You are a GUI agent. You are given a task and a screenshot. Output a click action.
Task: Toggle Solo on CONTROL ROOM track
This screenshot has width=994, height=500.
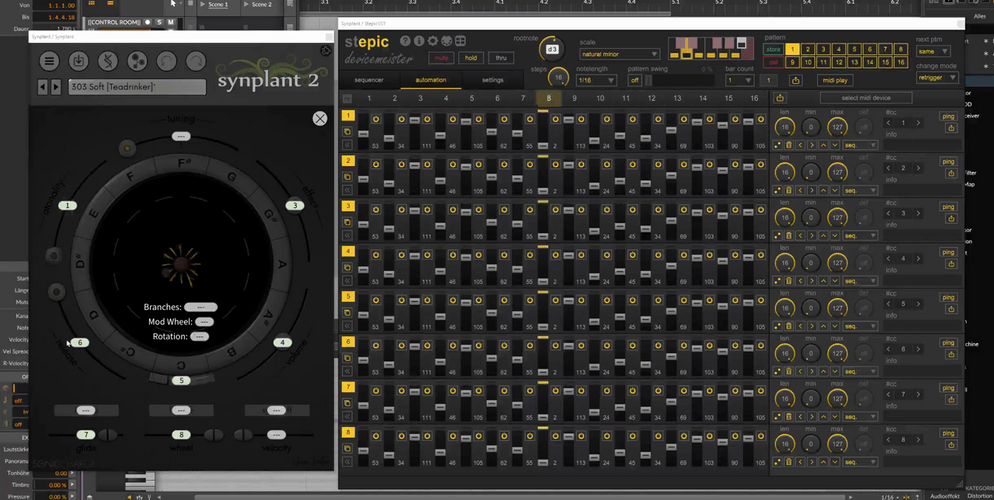pos(159,22)
